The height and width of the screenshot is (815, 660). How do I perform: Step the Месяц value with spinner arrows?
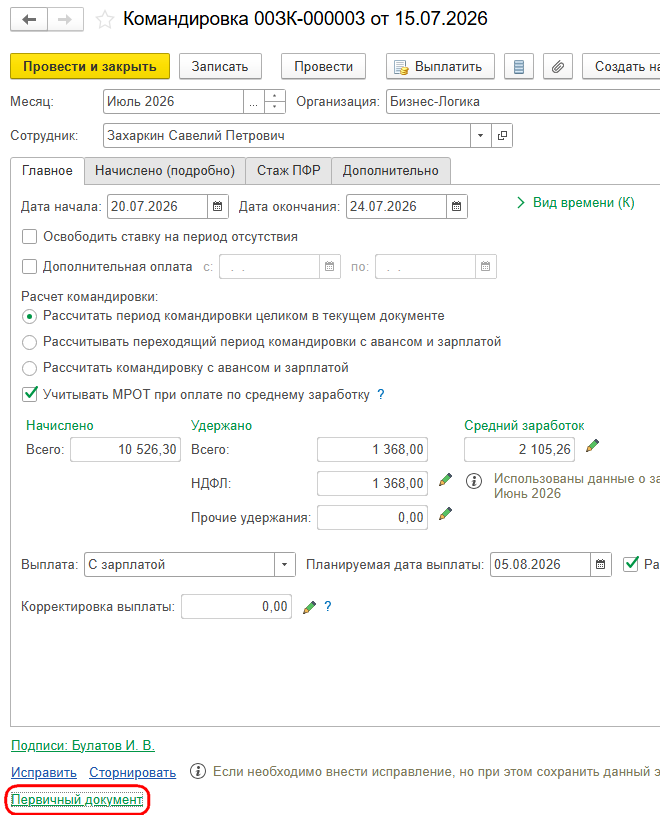click(x=275, y=102)
